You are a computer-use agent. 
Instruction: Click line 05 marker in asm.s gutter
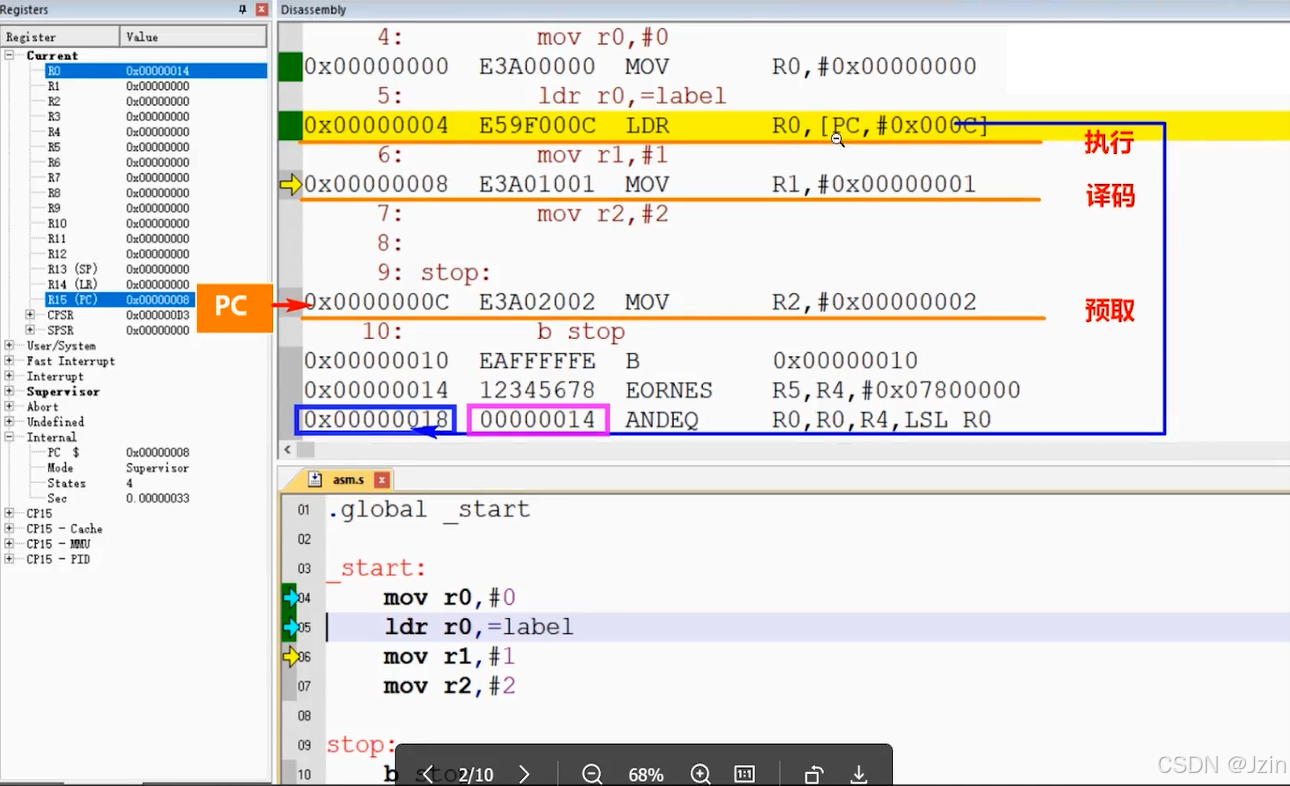291,627
